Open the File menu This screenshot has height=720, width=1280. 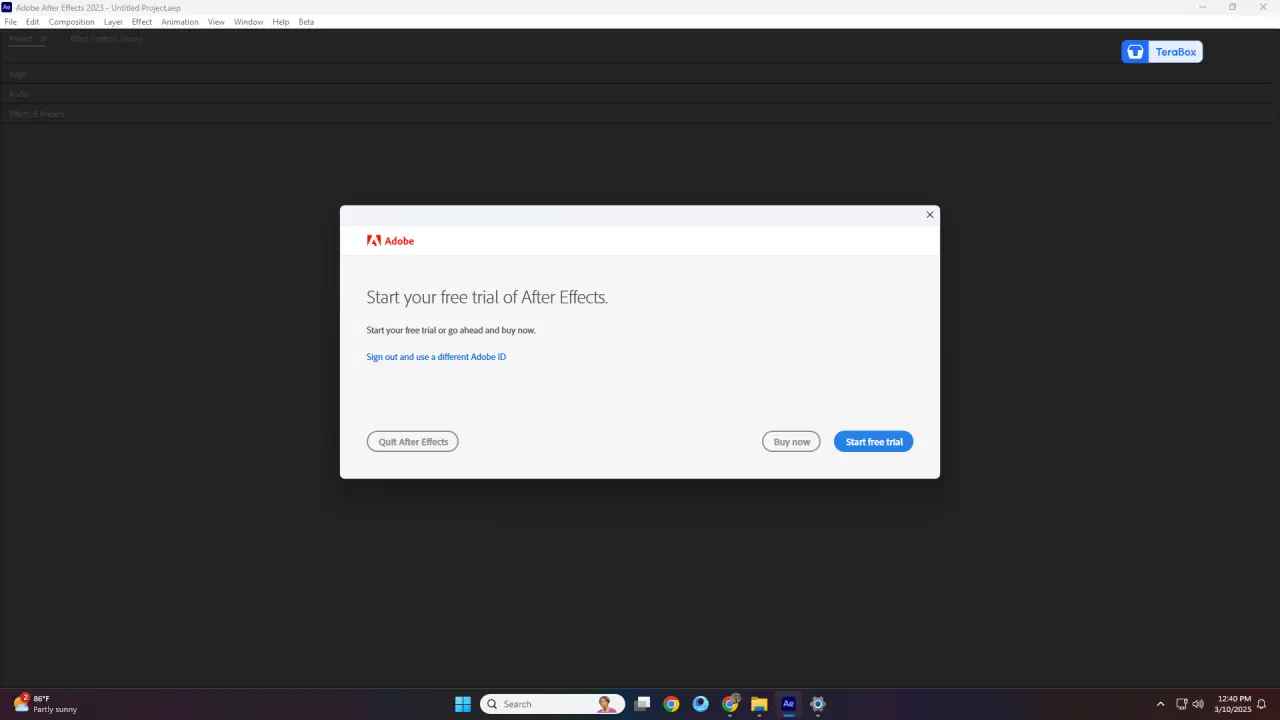pyautogui.click(x=11, y=22)
